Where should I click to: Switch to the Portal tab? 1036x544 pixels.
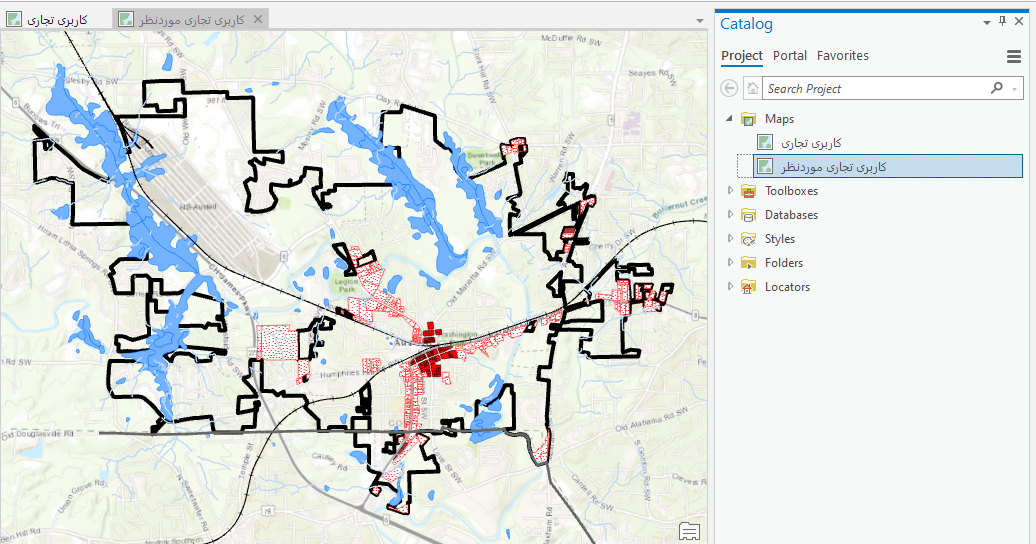790,56
